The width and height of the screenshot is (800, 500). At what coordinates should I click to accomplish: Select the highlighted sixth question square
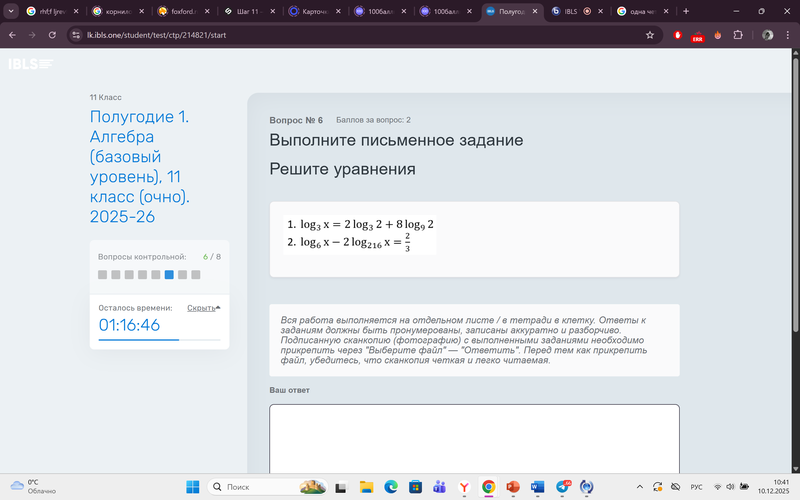click(169, 274)
